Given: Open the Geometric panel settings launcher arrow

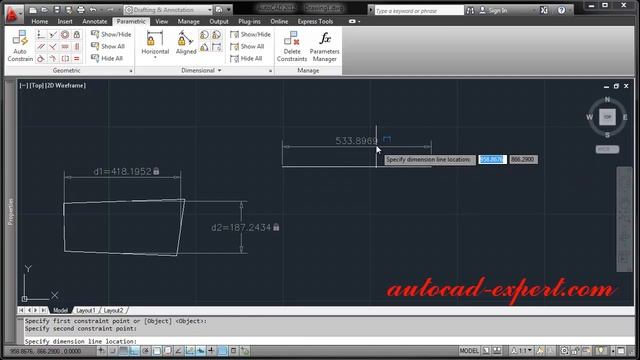Looking at the screenshot, I should click(x=131, y=71).
